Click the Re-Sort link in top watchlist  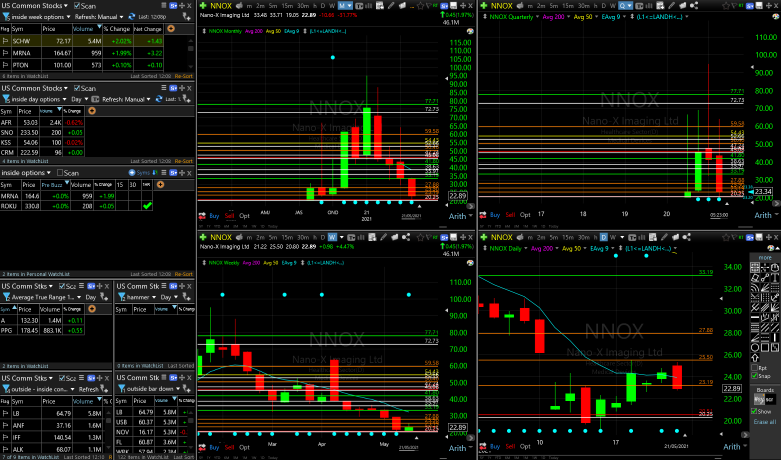pyautogui.click(x=183, y=76)
